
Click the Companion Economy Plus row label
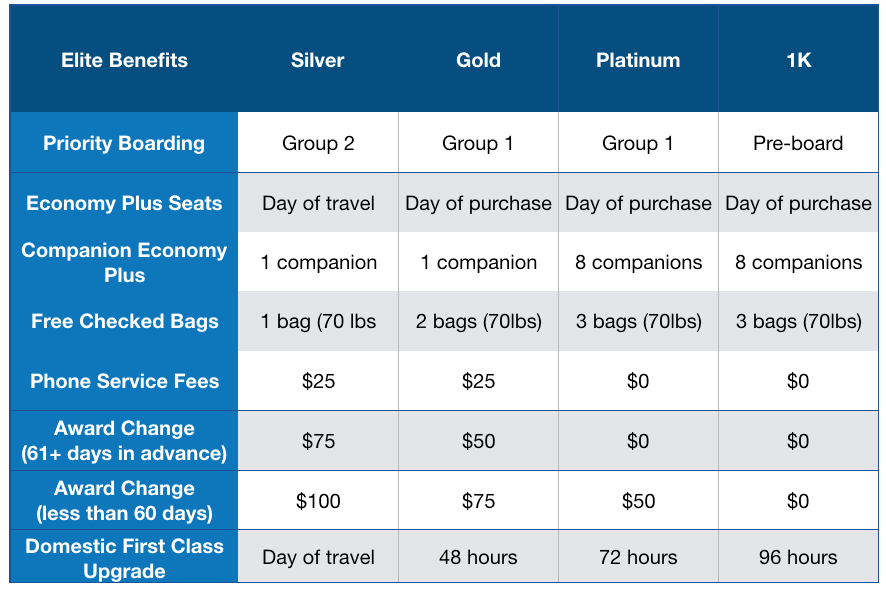[124, 262]
